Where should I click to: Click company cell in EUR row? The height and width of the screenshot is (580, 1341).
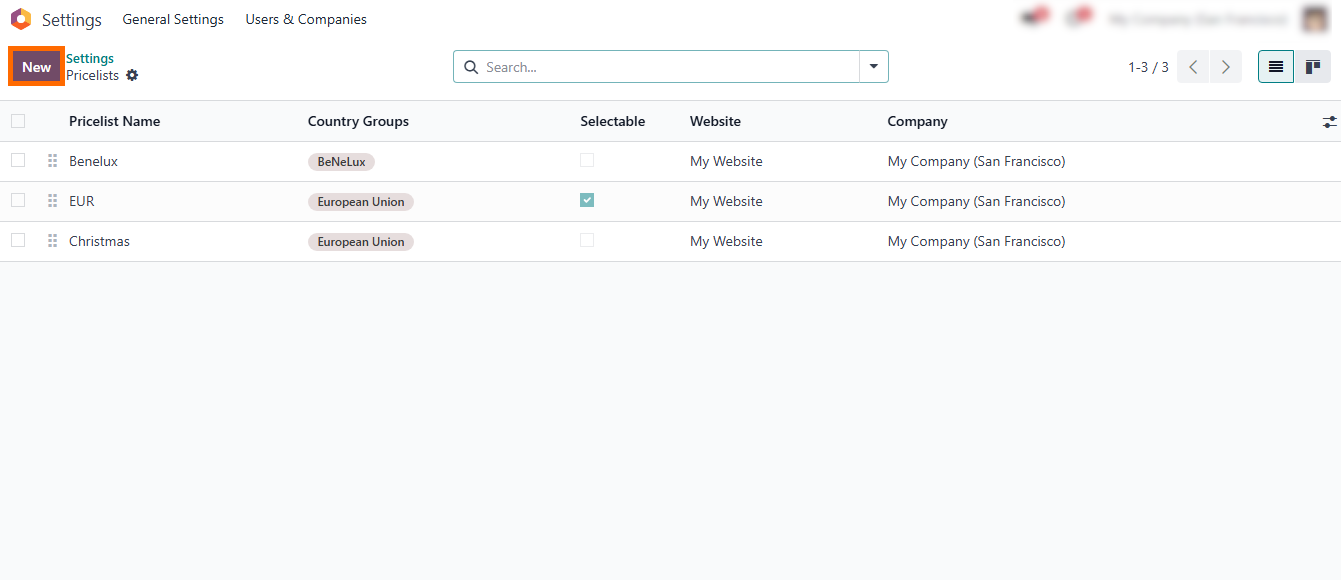click(977, 201)
